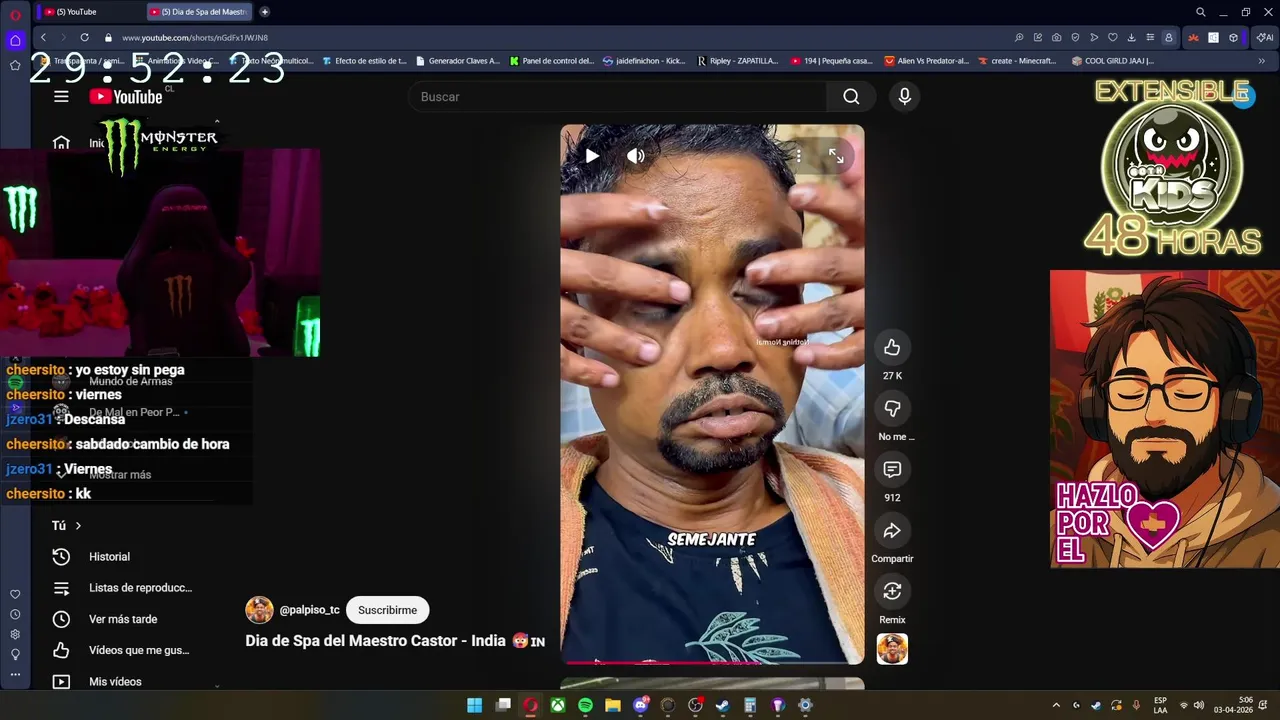Play the Shorts video

click(592, 156)
